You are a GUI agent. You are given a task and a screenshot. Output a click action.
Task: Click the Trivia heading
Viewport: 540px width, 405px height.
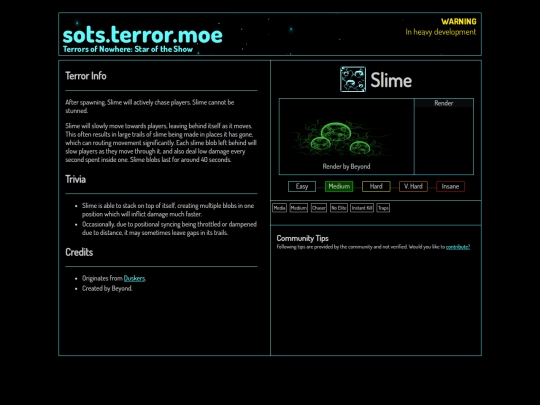click(x=75, y=179)
